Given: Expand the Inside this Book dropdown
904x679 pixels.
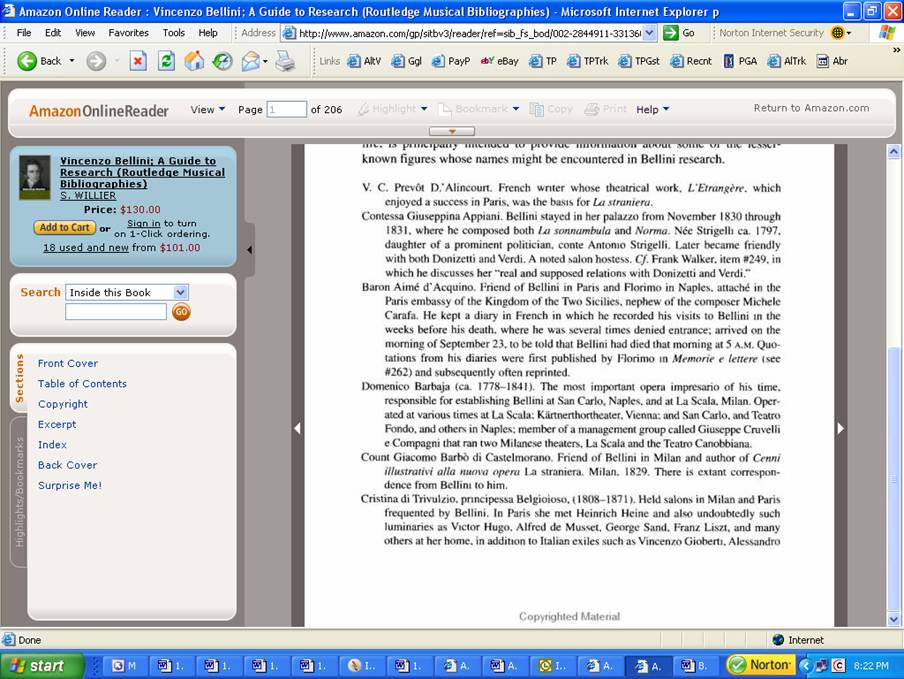Looking at the screenshot, I should tap(180, 292).
